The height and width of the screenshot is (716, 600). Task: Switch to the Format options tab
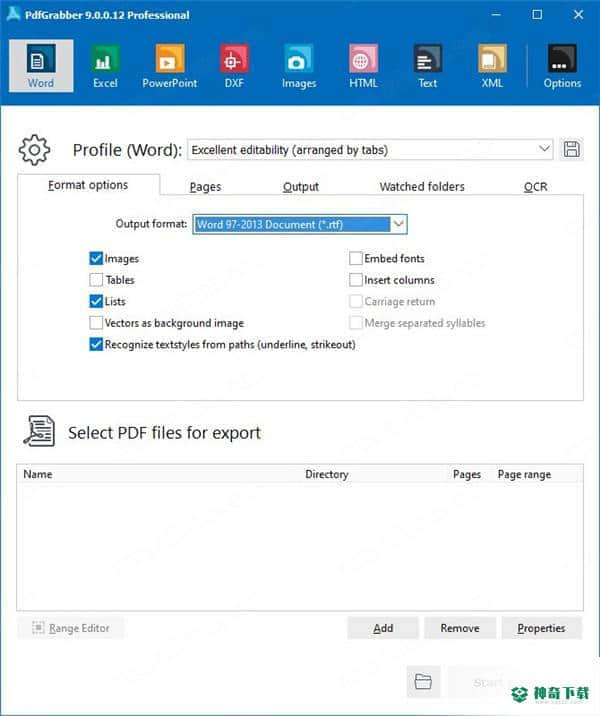click(x=88, y=185)
